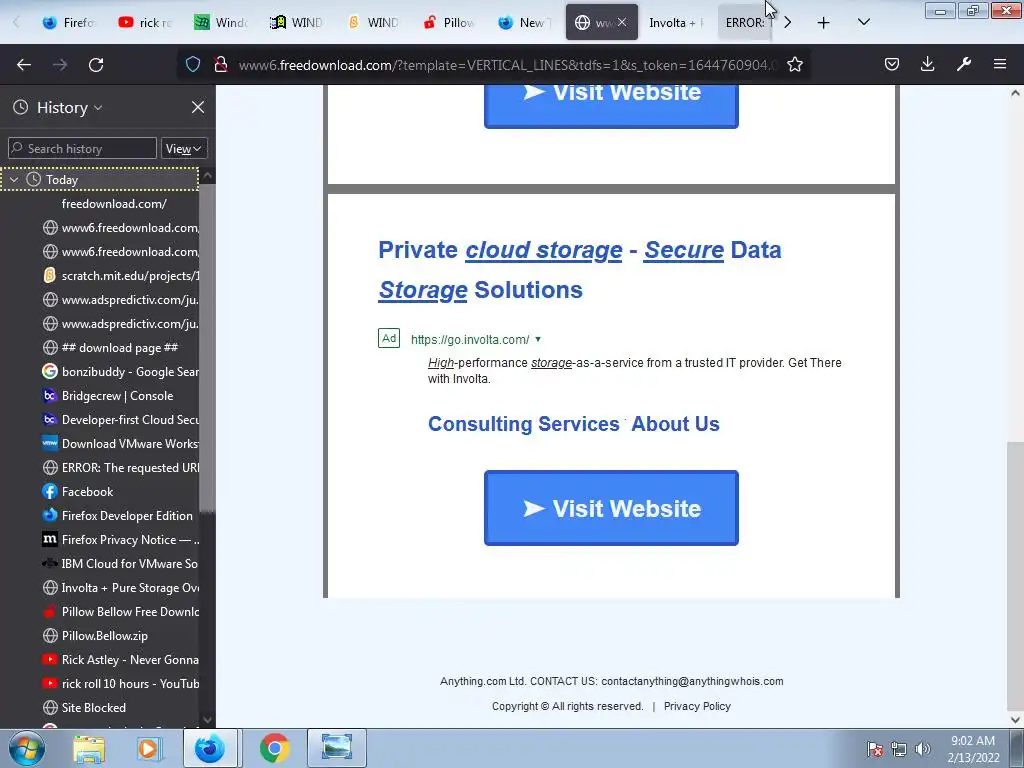
Task: Switch to the Pillow tab
Action: click(448, 22)
